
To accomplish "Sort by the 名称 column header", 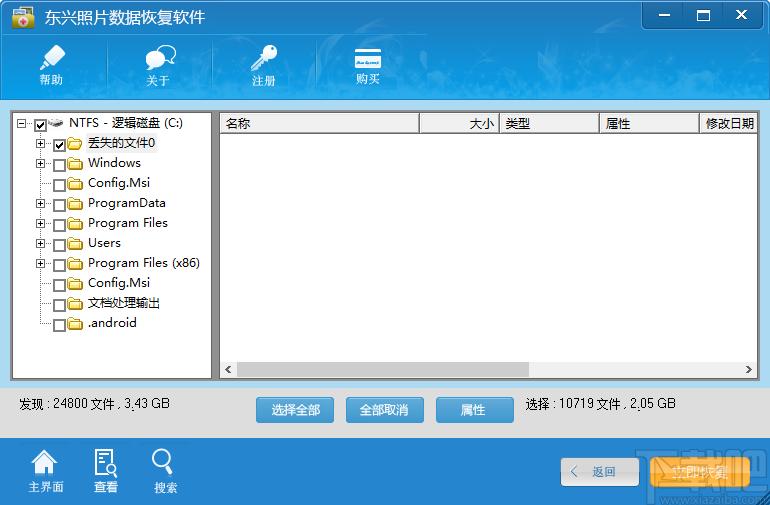I will tap(319, 123).
